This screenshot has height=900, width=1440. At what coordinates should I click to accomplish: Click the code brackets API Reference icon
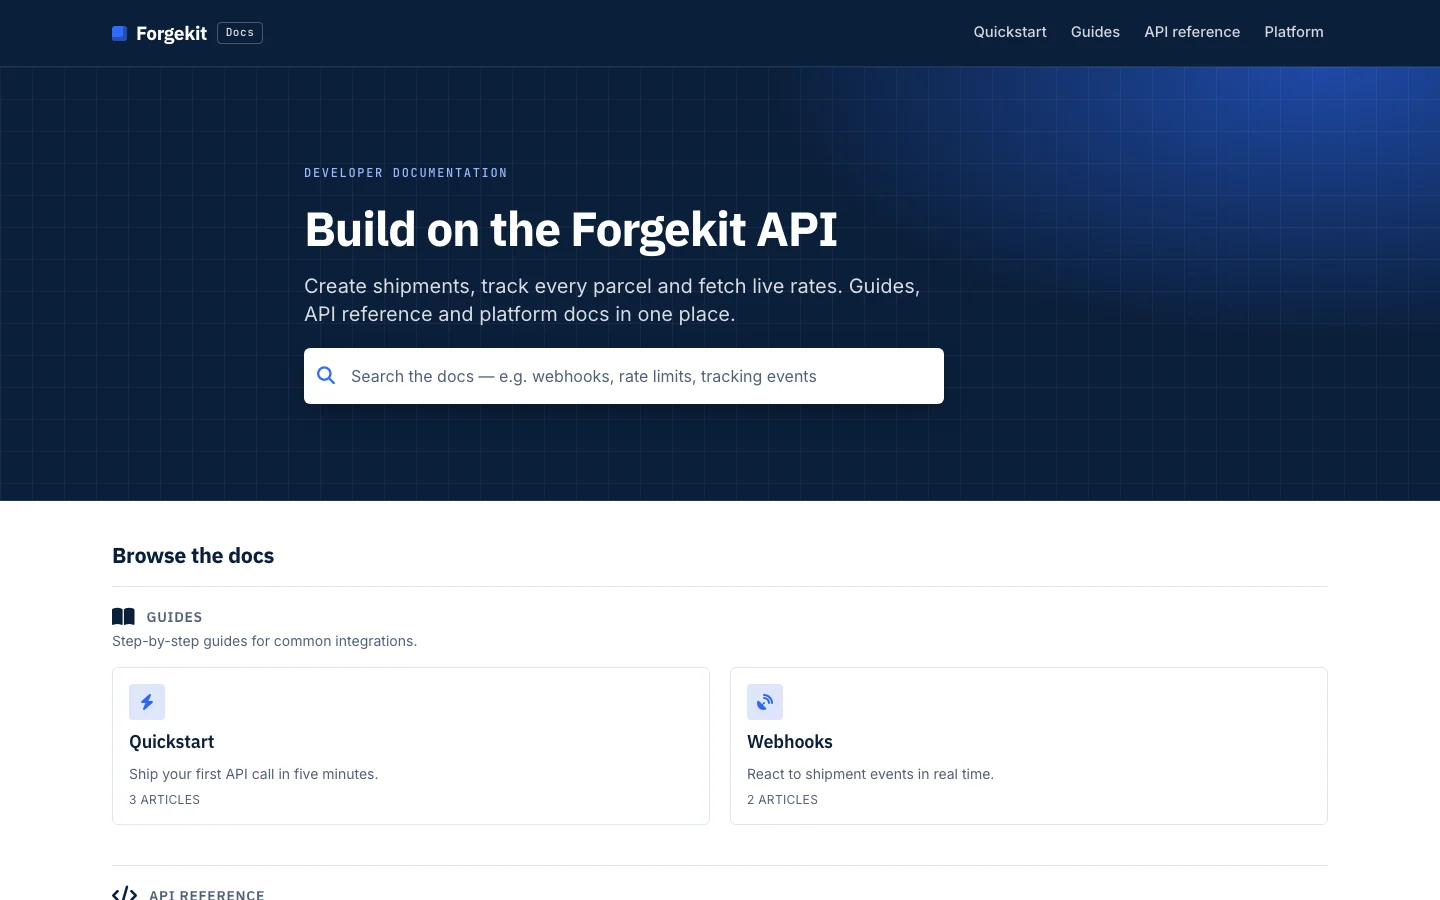[x=124, y=894]
